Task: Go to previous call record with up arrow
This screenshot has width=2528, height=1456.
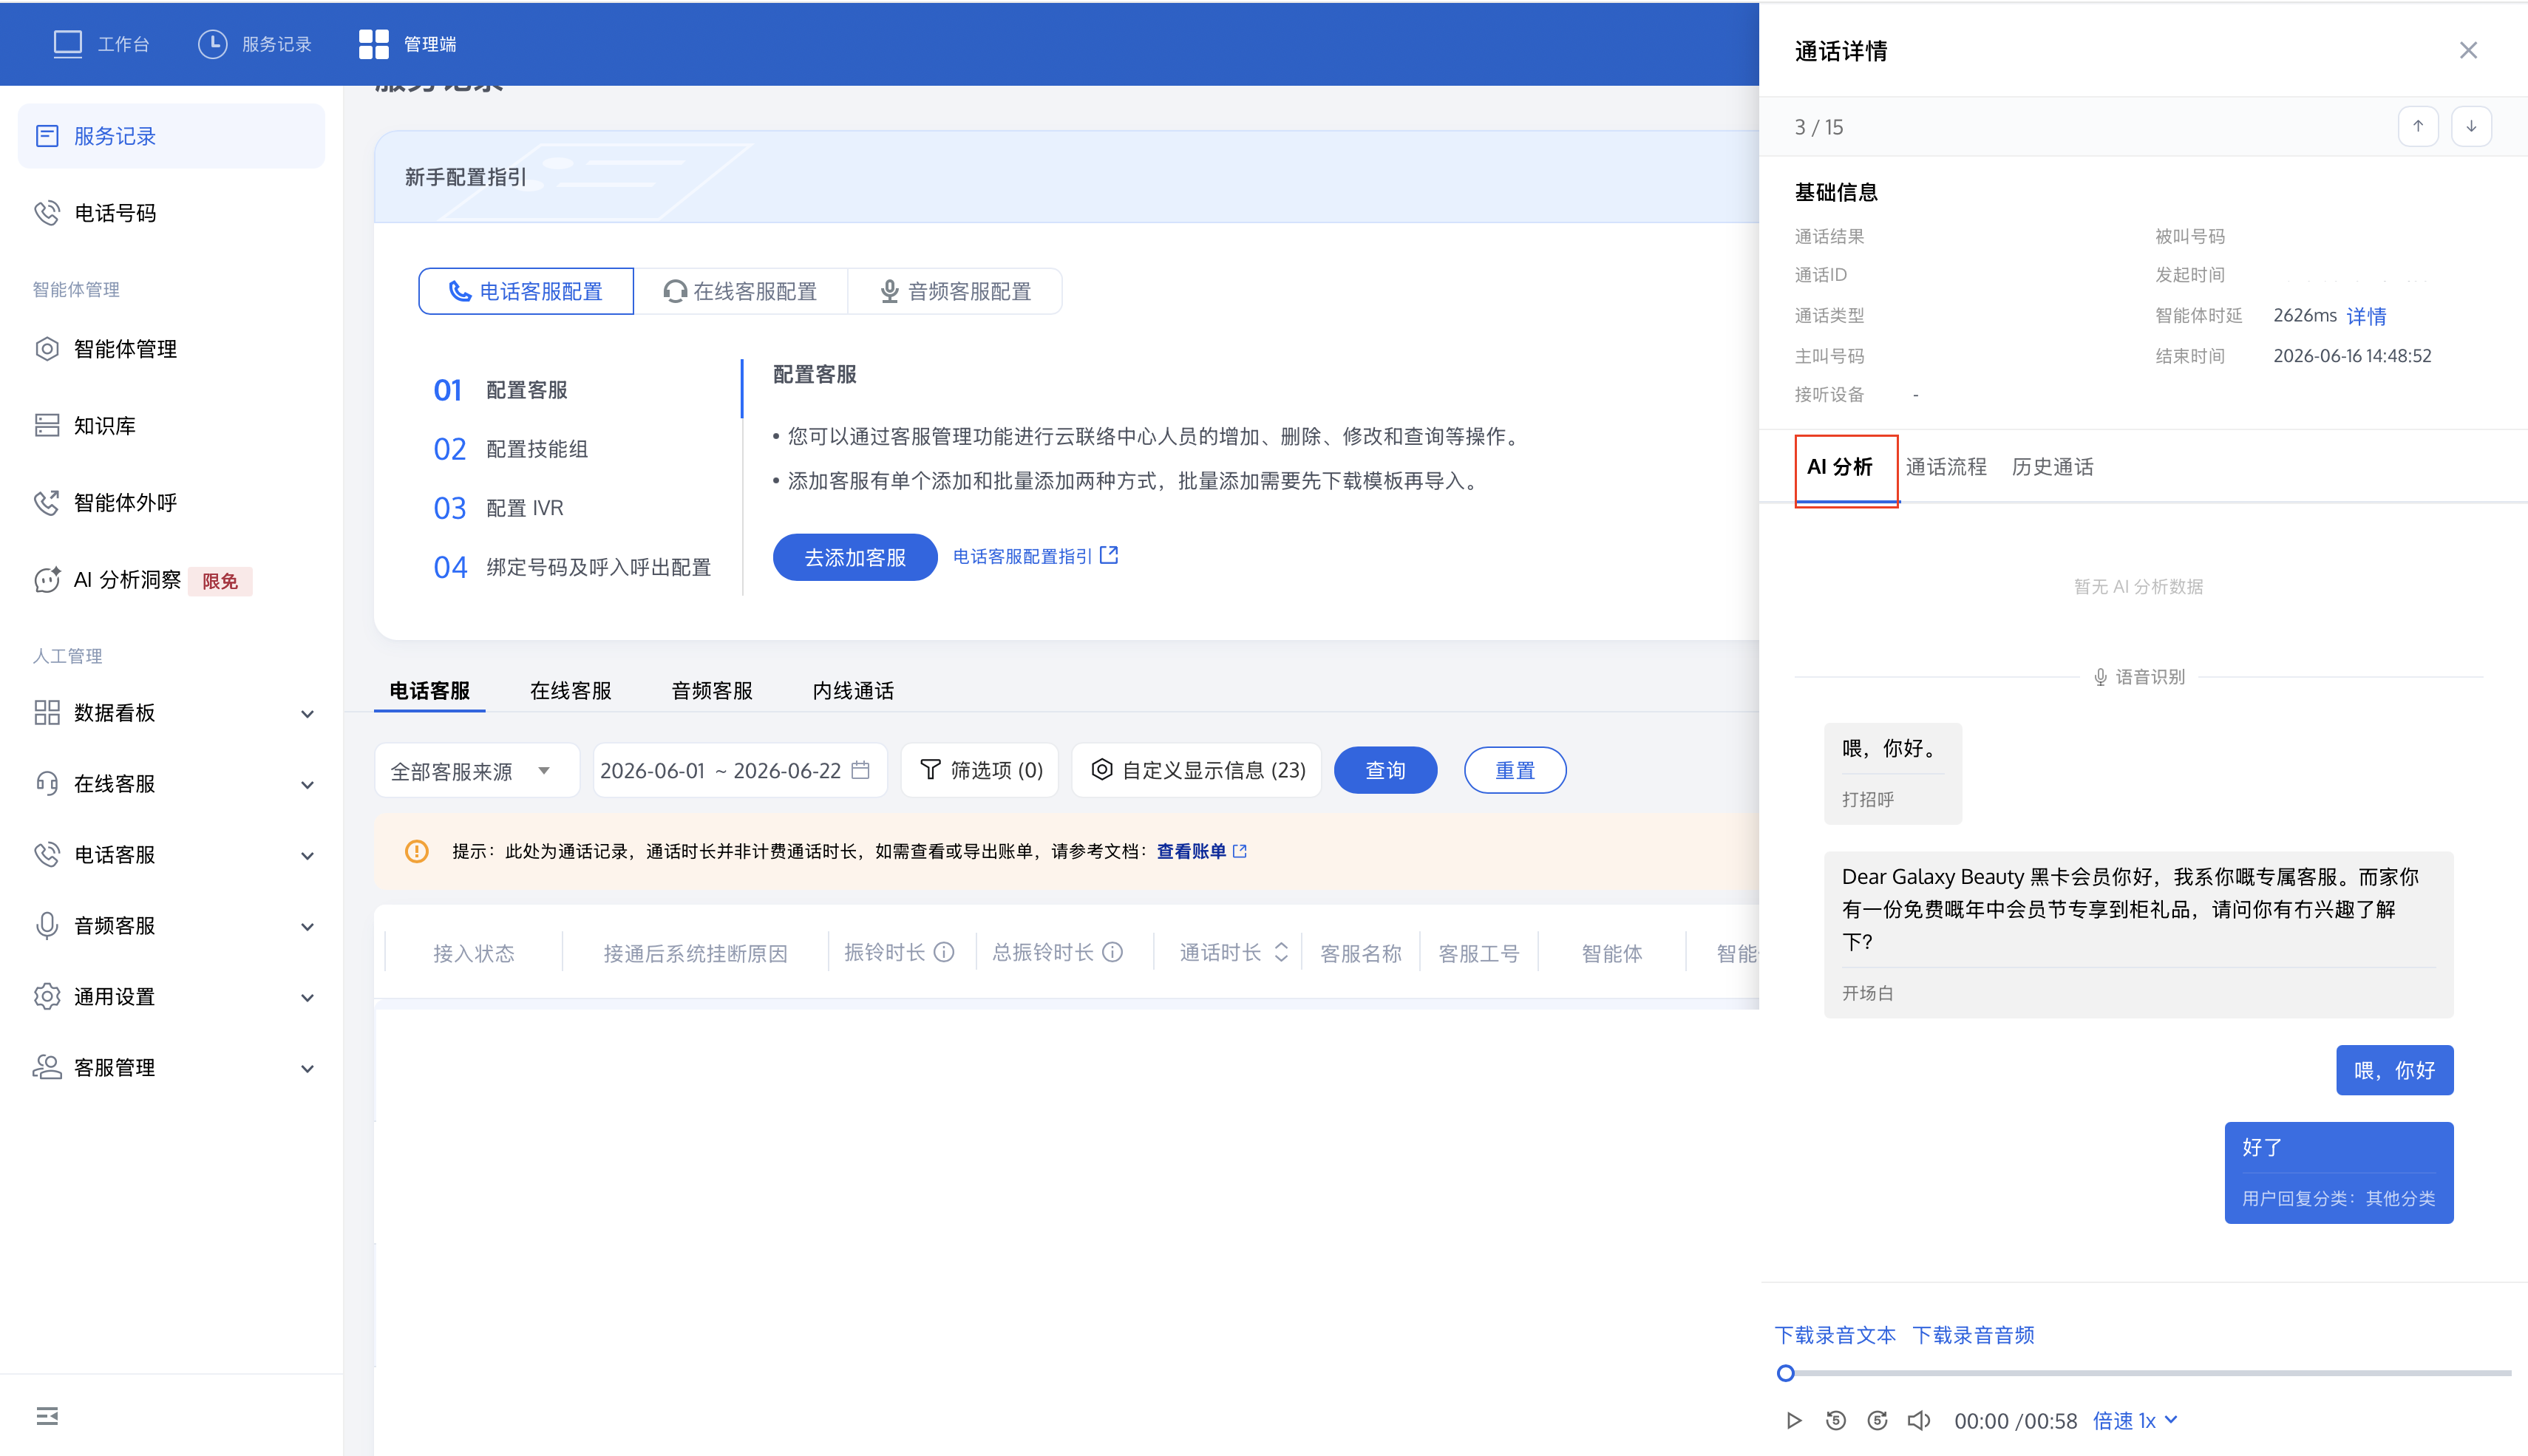Action: point(2418,126)
